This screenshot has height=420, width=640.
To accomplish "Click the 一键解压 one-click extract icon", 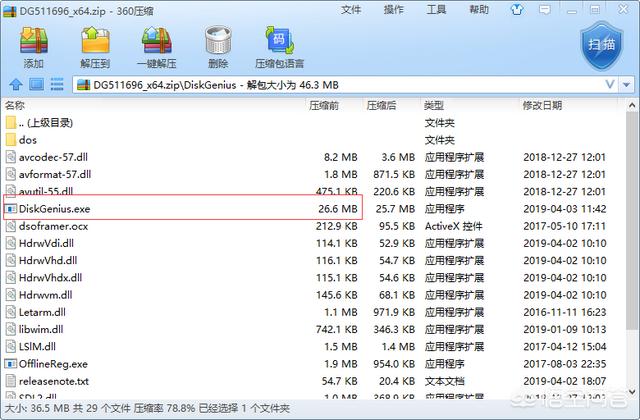I will pyautogui.click(x=156, y=41).
